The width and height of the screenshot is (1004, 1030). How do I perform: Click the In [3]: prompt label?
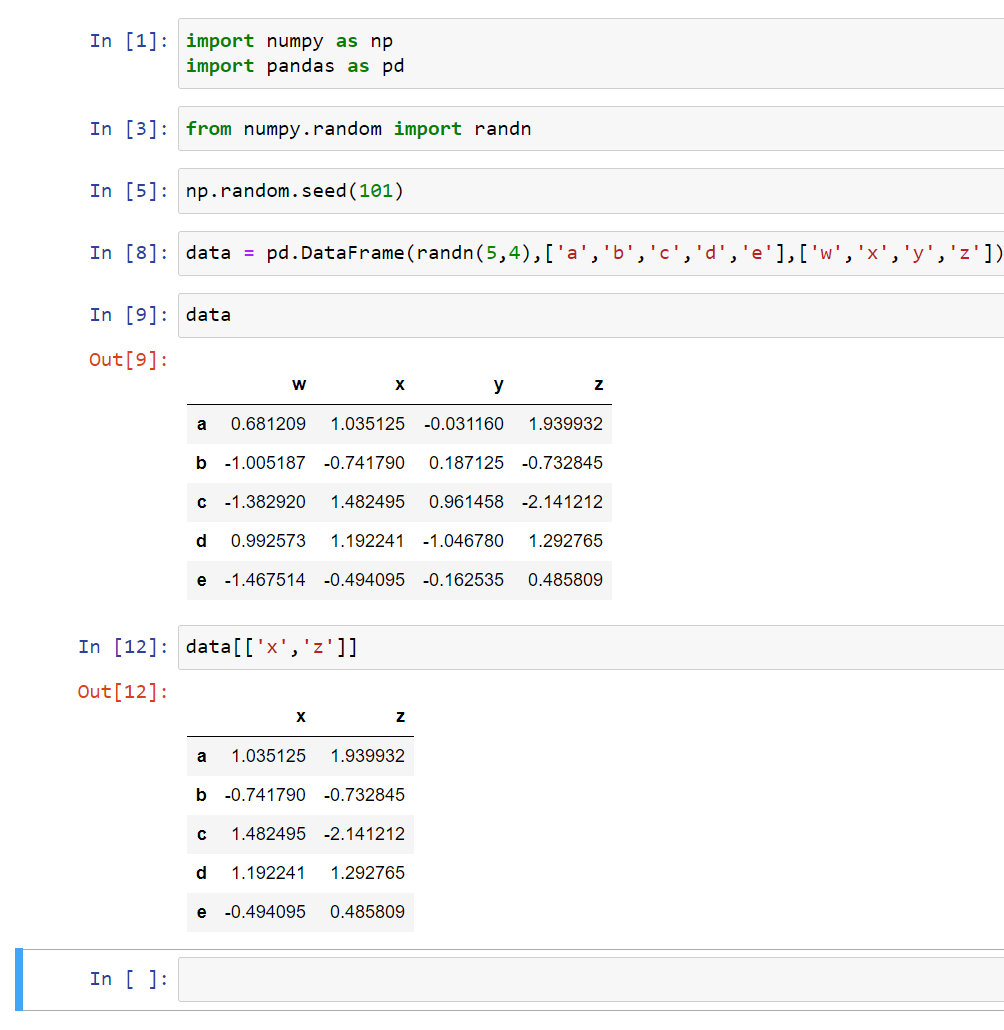pyautogui.click(x=129, y=129)
